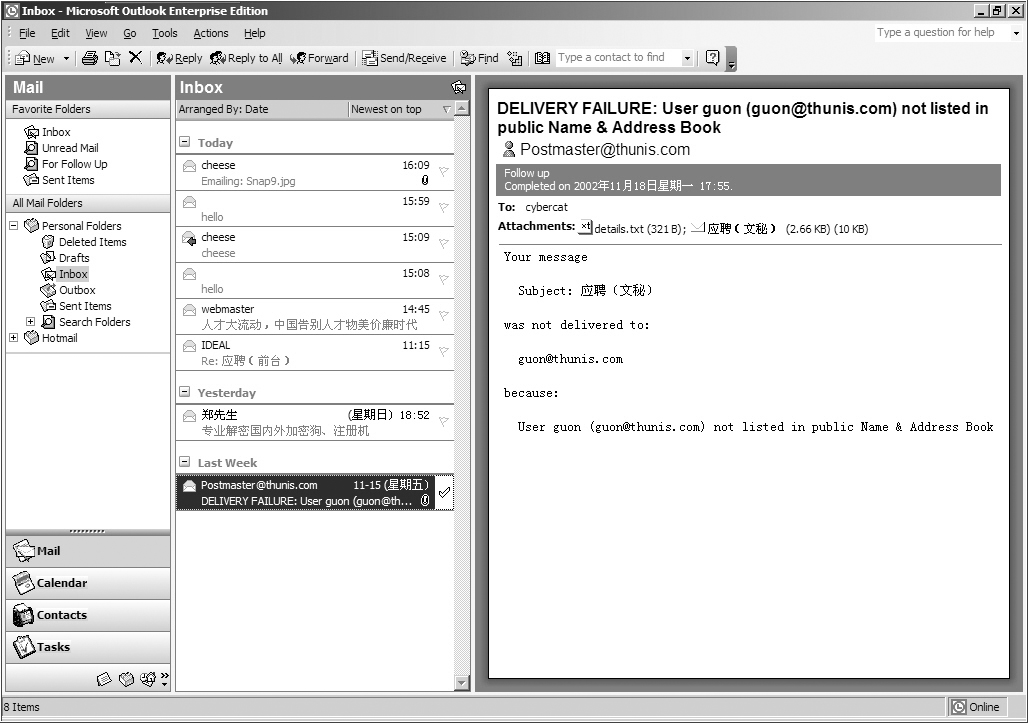Open Folder List icon in navigation pane
The height and width of the screenshot is (723, 1028).
(x=126, y=679)
